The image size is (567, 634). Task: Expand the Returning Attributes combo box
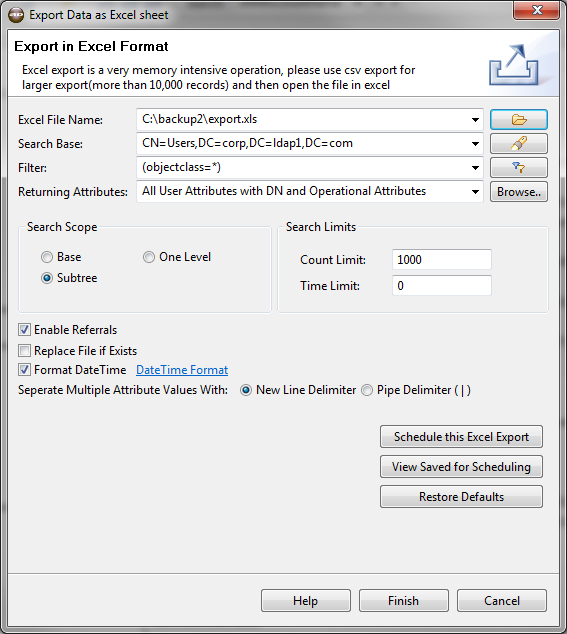tap(475, 192)
